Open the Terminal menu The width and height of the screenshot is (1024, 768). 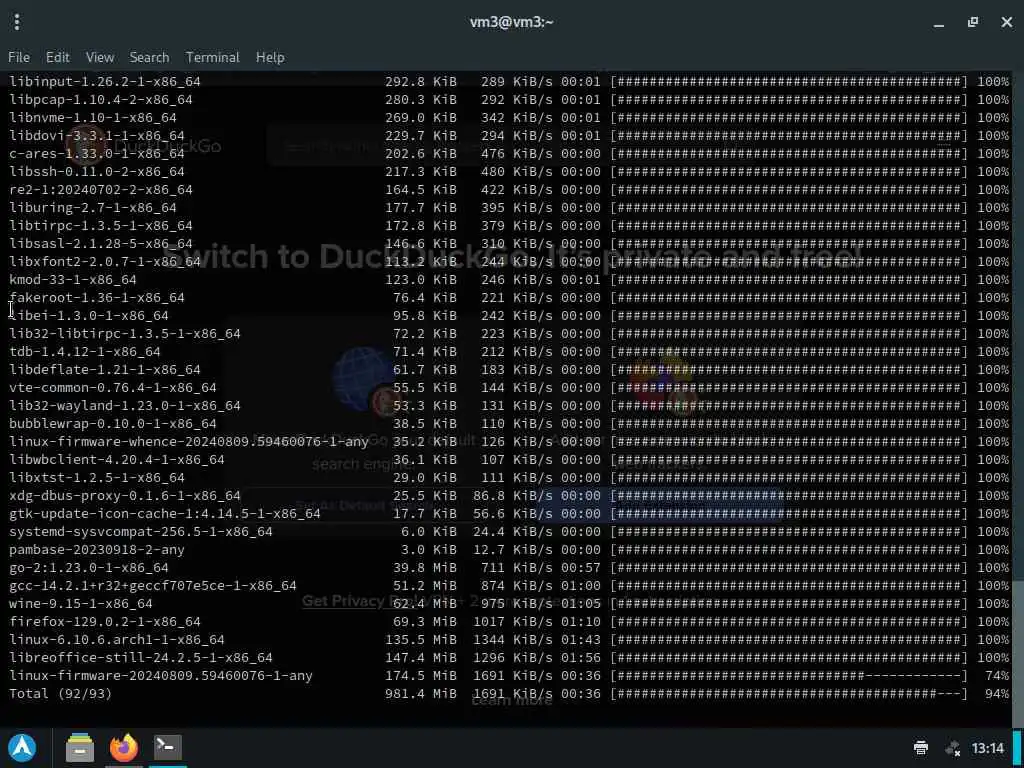point(213,57)
